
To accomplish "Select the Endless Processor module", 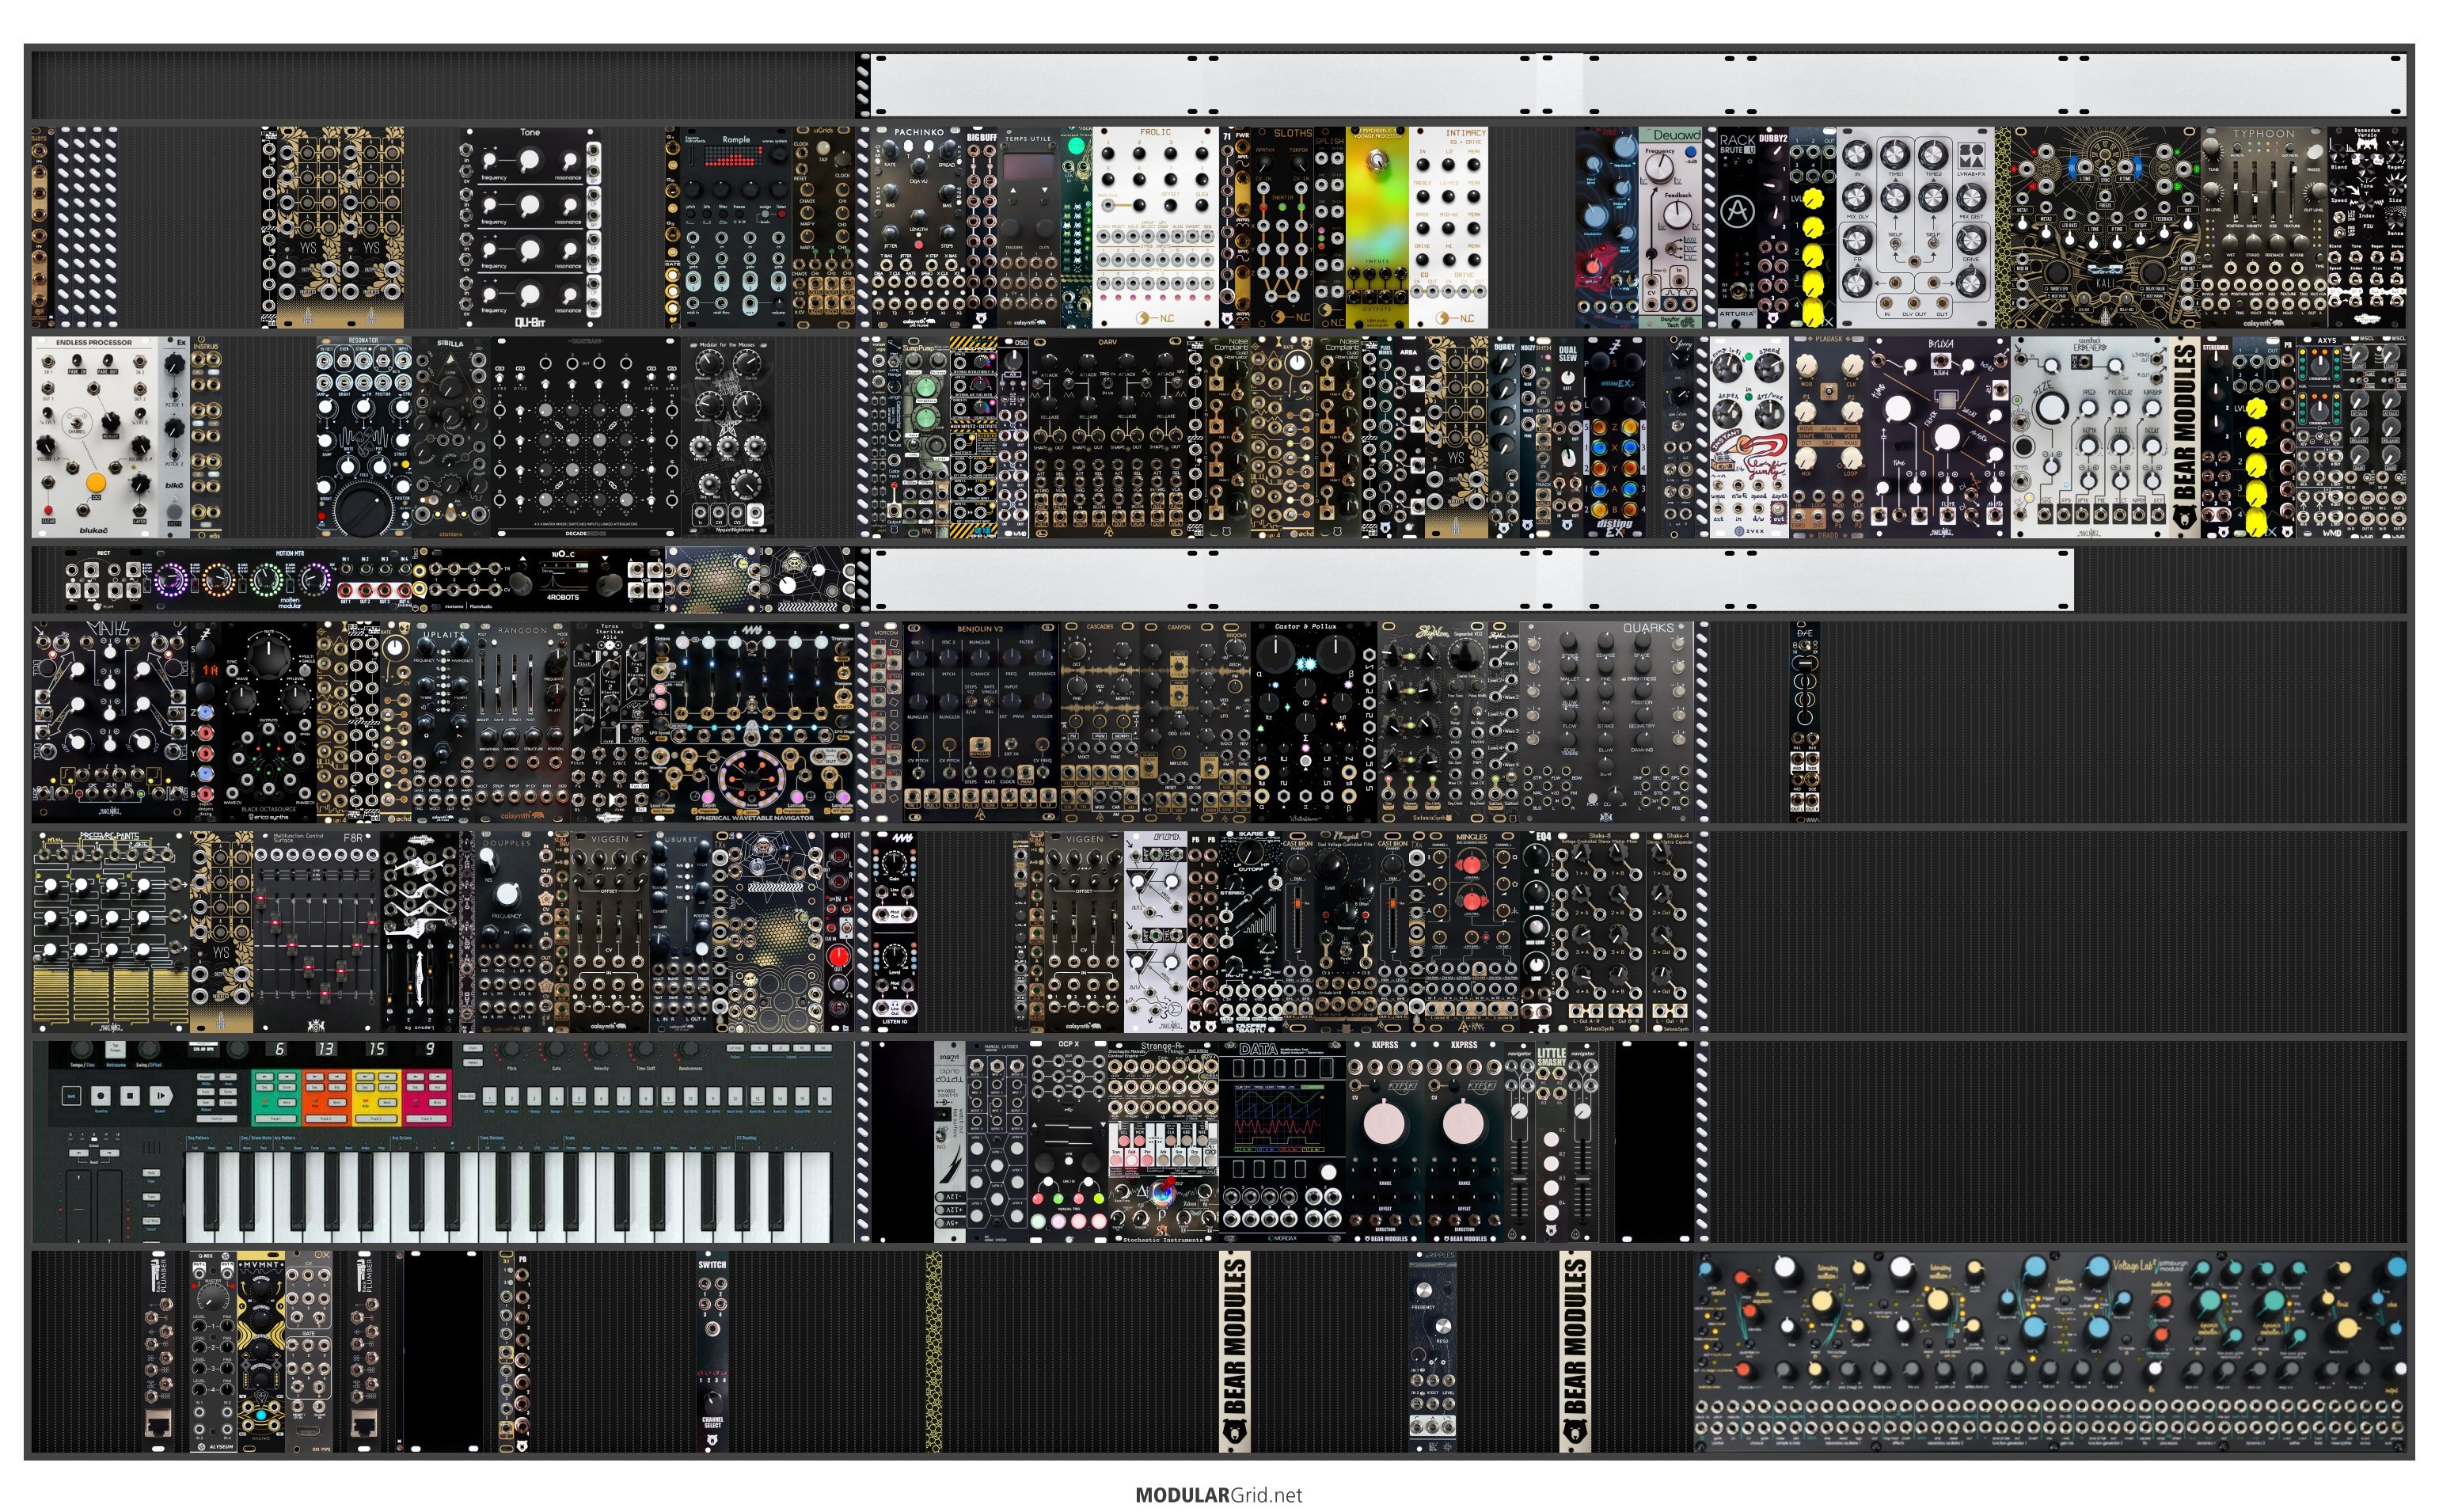I will pyautogui.click(x=95, y=437).
